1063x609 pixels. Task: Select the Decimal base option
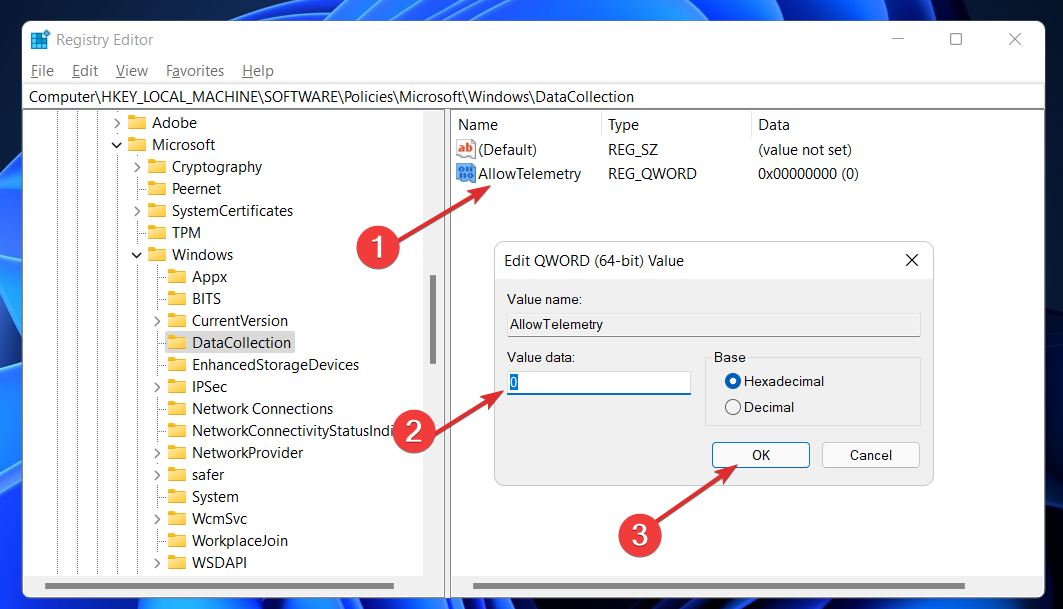click(732, 407)
